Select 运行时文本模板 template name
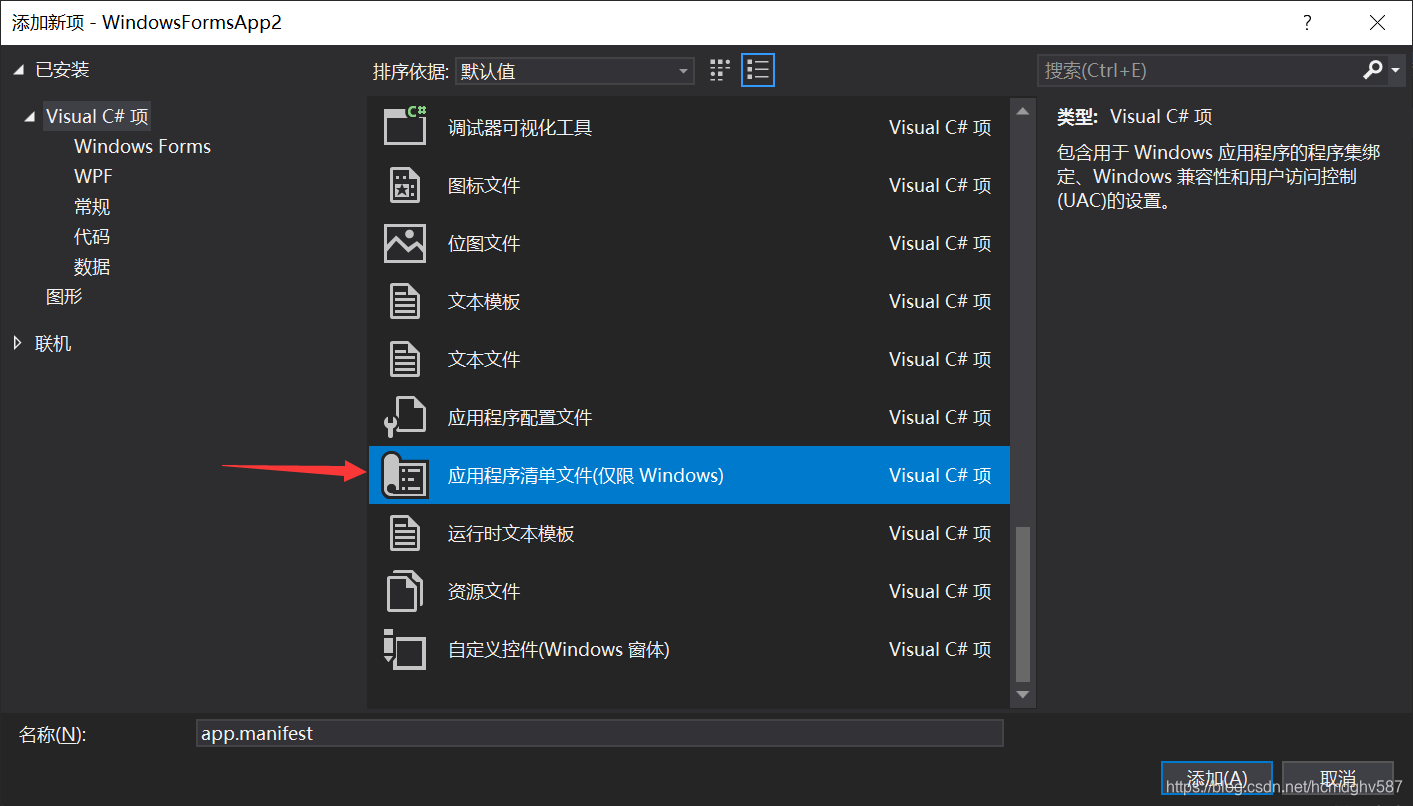Image resolution: width=1413 pixels, height=806 pixels. [511, 533]
